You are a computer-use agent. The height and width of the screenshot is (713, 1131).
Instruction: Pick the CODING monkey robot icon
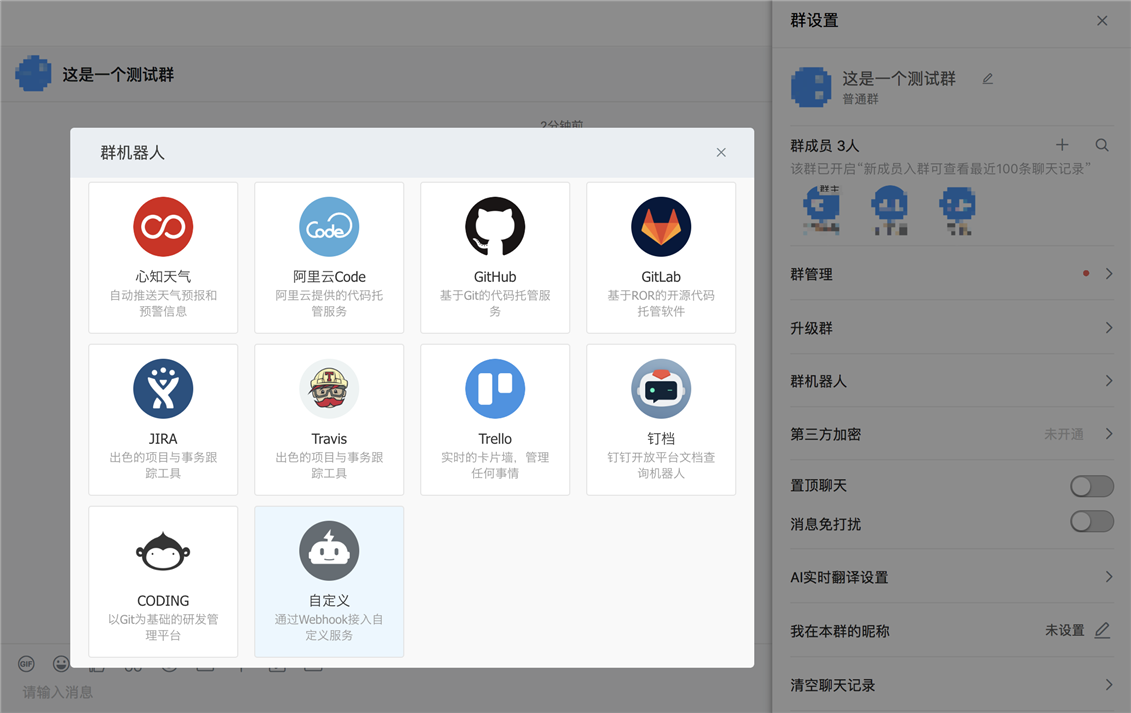click(x=163, y=551)
